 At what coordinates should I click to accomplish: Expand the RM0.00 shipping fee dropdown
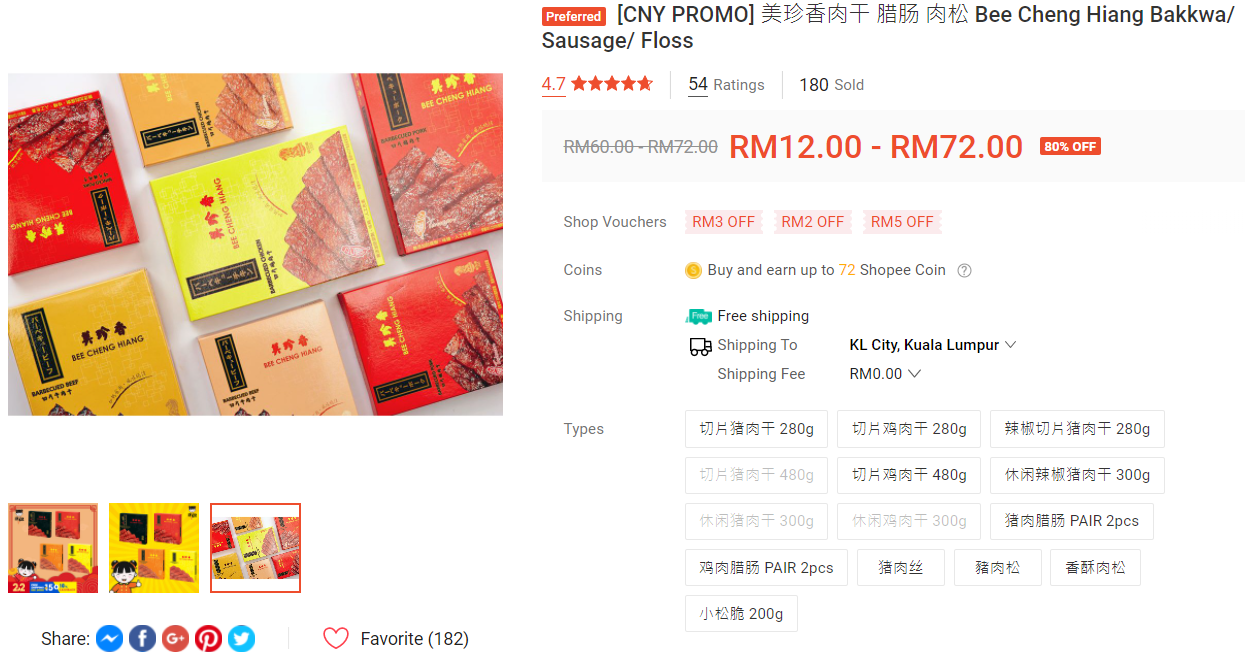(885, 374)
